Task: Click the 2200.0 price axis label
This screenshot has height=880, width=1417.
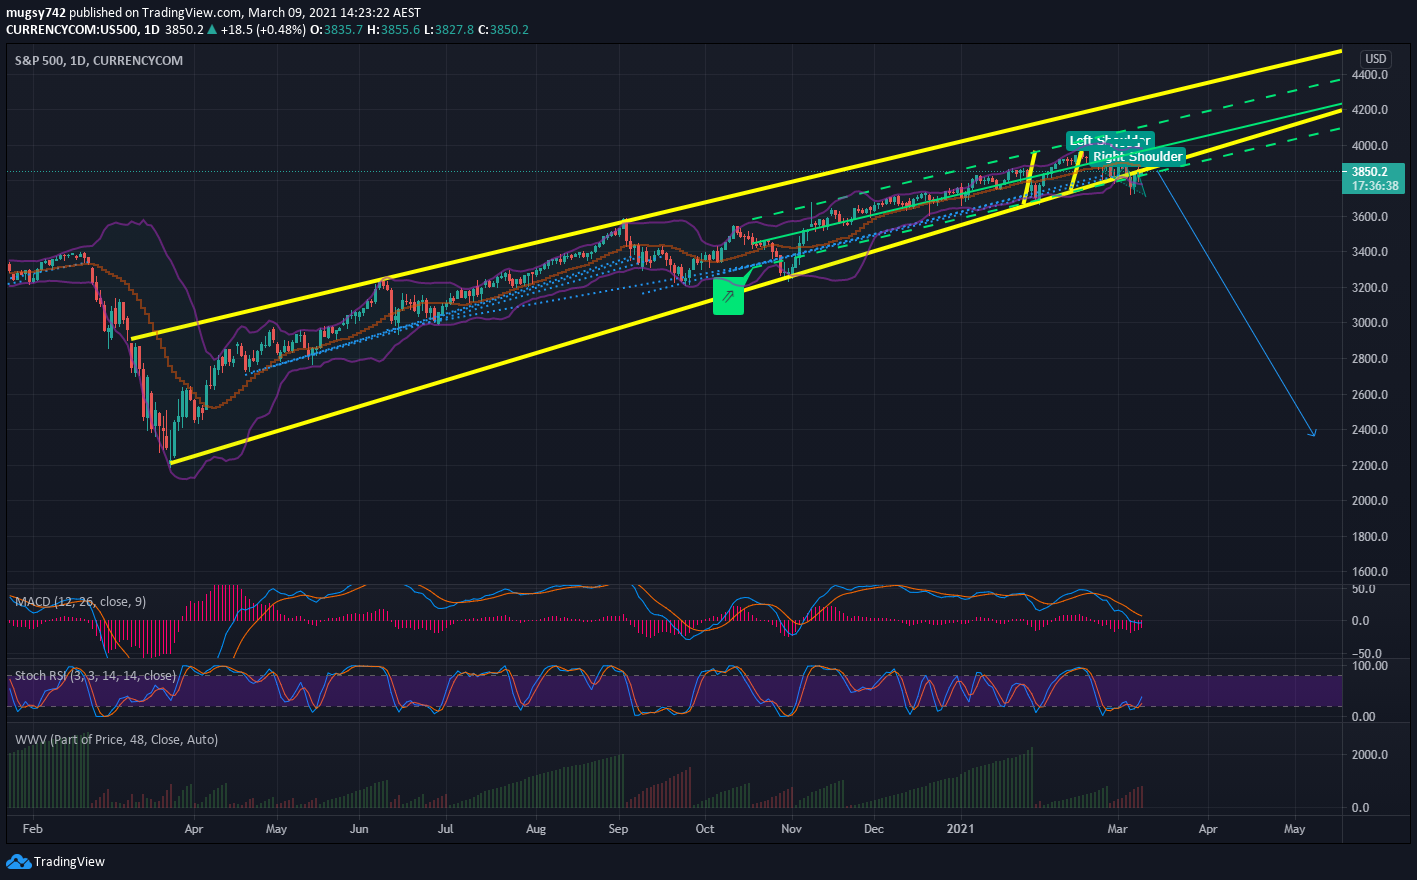Action: pyautogui.click(x=1369, y=466)
